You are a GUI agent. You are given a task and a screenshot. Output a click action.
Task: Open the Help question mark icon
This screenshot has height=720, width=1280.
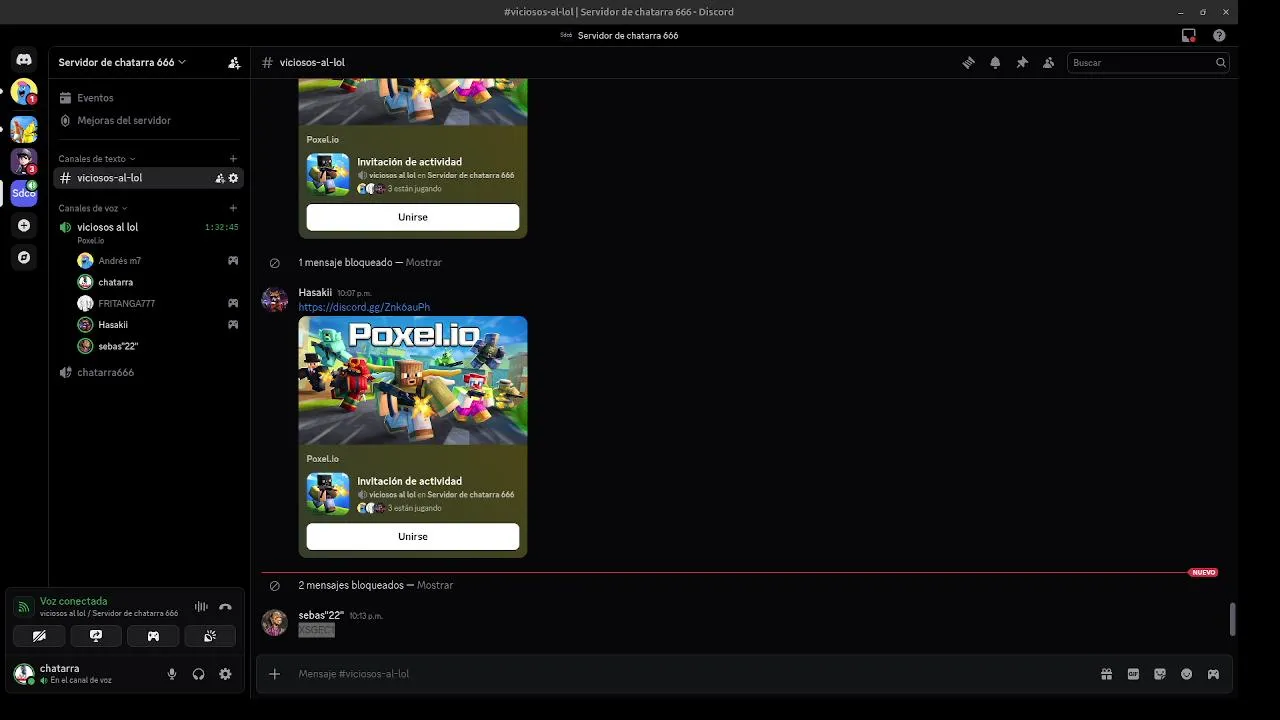point(1219,35)
